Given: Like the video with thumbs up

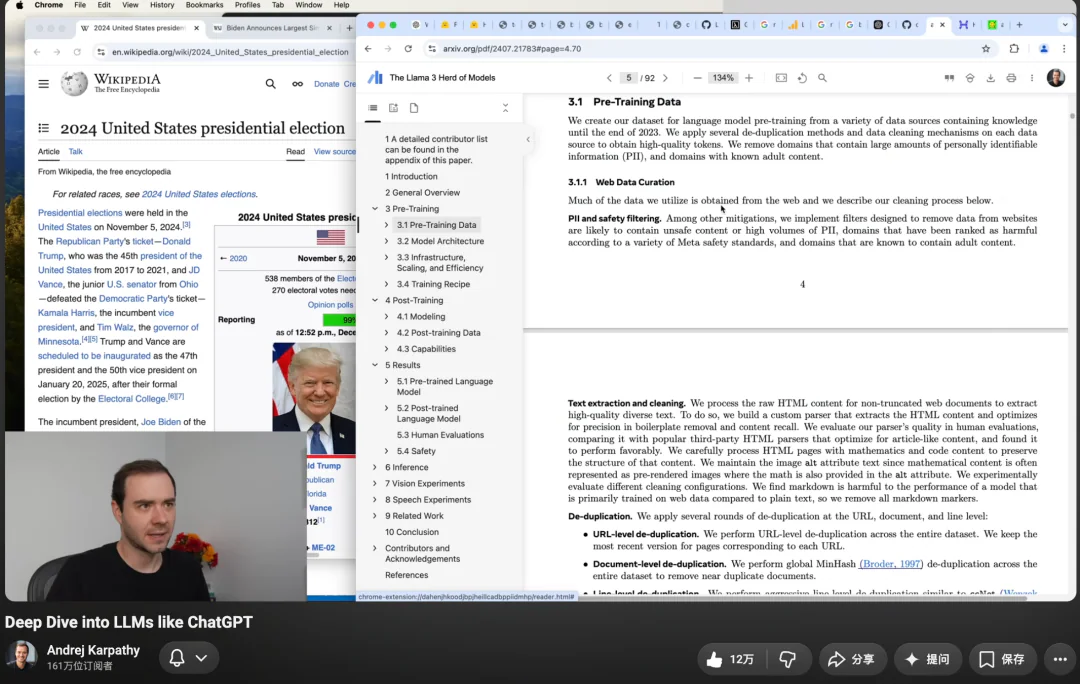Looking at the screenshot, I should click(731, 659).
